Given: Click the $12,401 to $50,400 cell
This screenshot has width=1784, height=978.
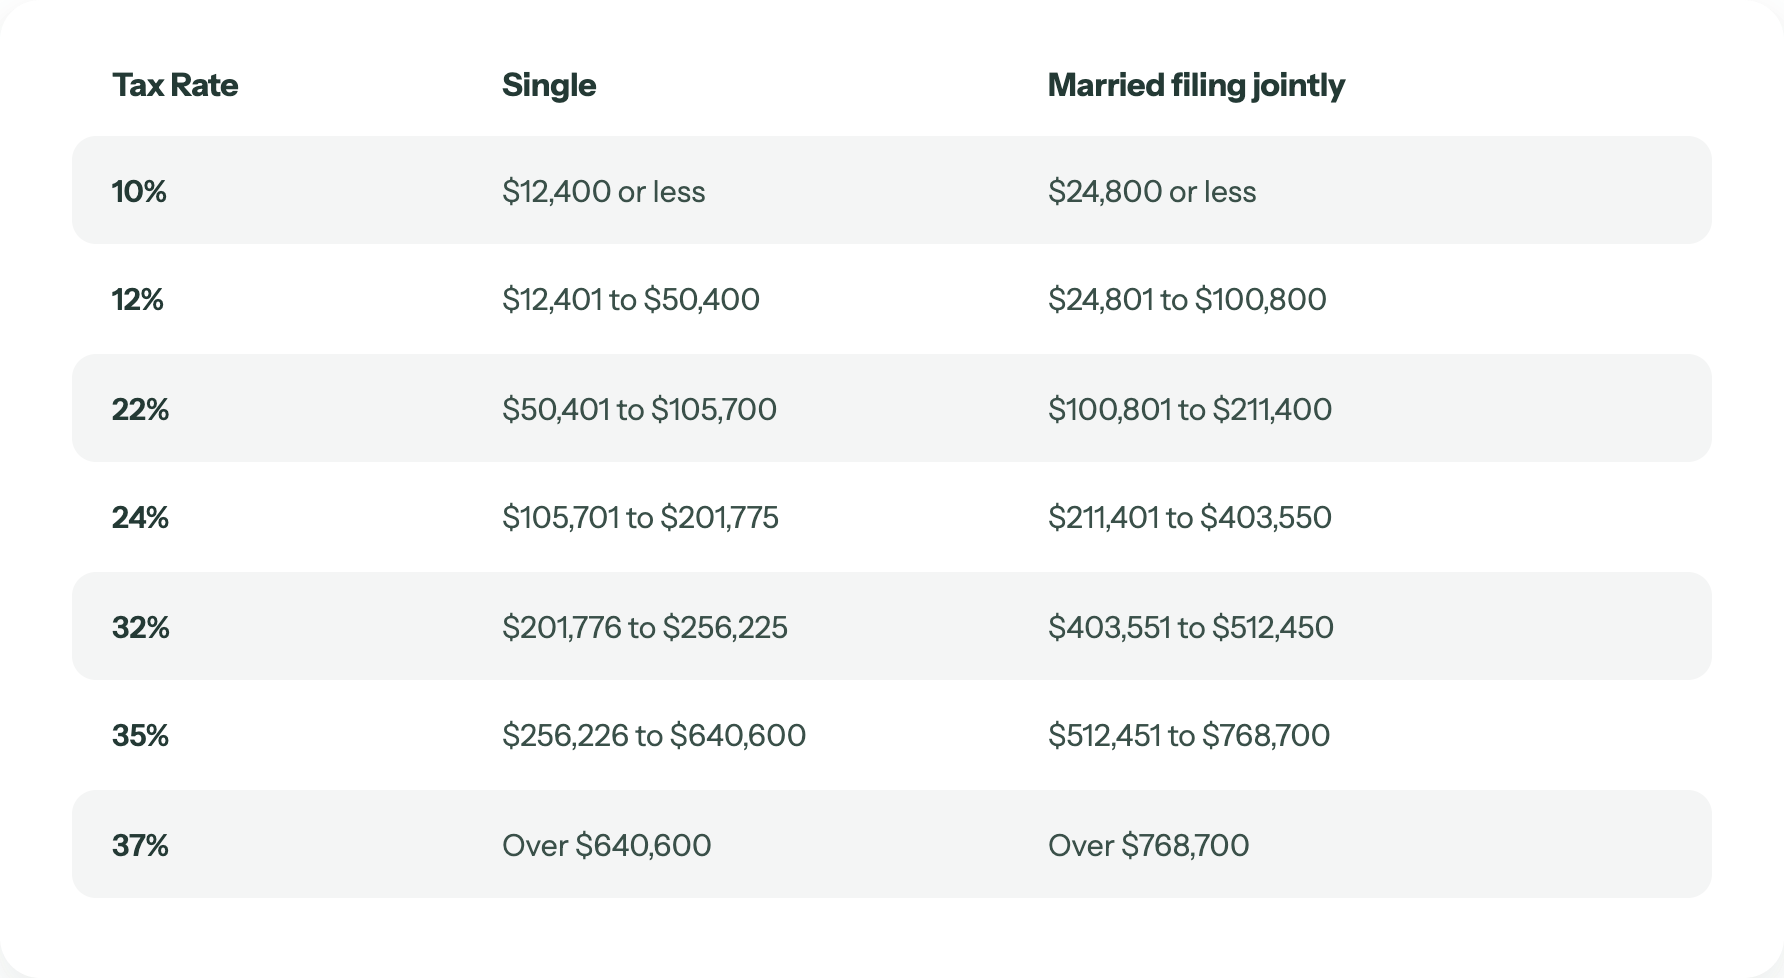Looking at the screenshot, I should [631, 299].
